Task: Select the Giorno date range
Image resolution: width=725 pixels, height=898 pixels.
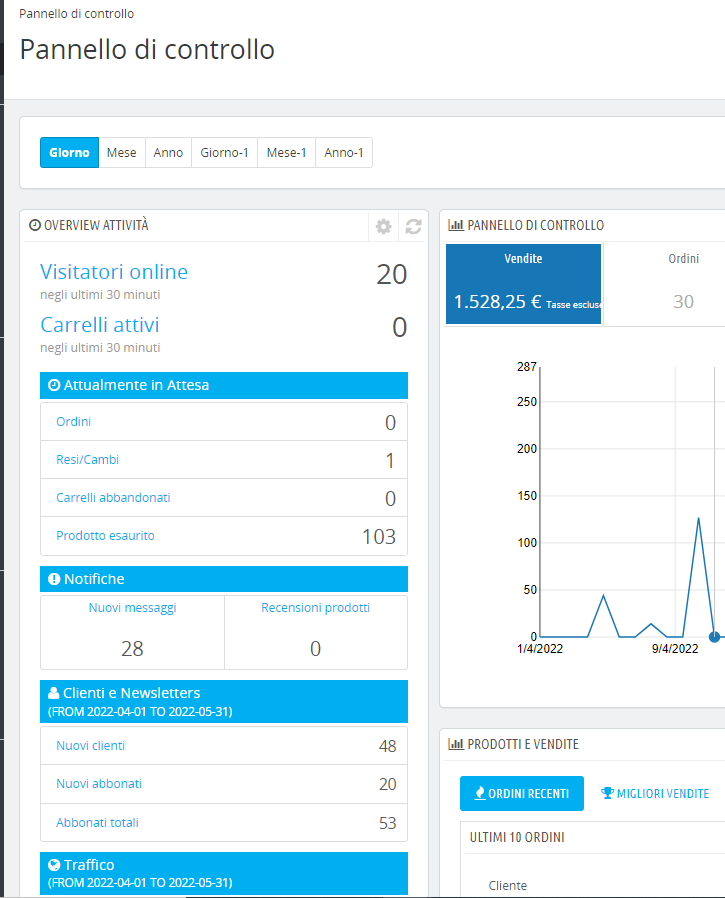Action: pos(69,152)
